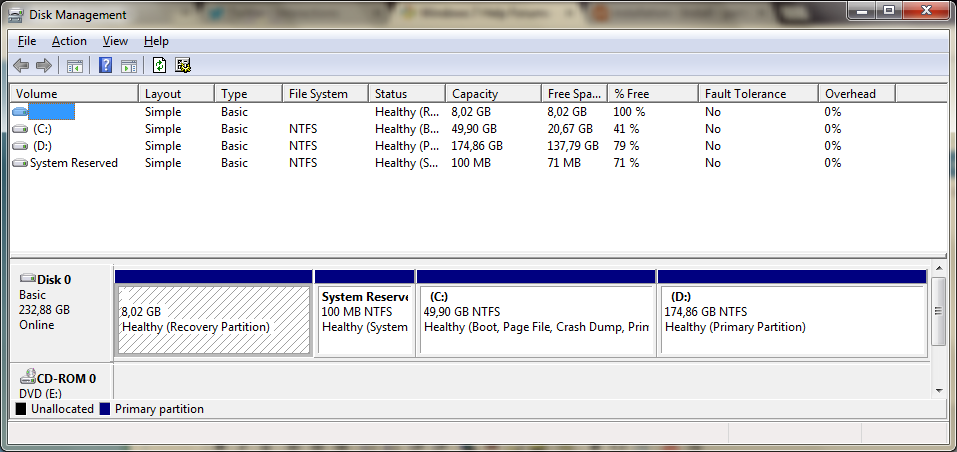Viewport: 957px width, 452px height.
Task: Click the blue Primary partition legend swatch
Action: pyautogui.click(x=104, y=409)
